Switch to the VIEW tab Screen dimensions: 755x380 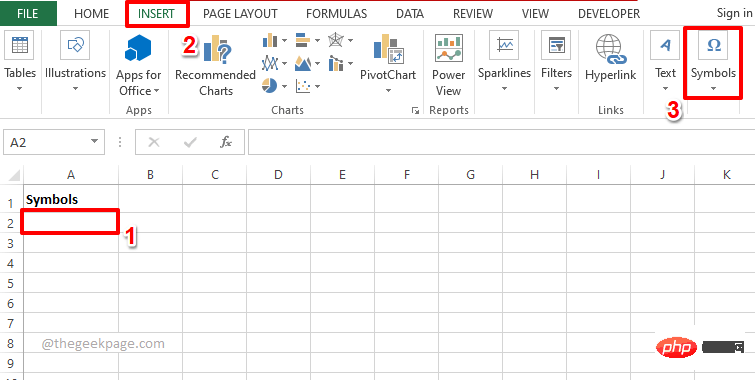[x=535, y=13]
